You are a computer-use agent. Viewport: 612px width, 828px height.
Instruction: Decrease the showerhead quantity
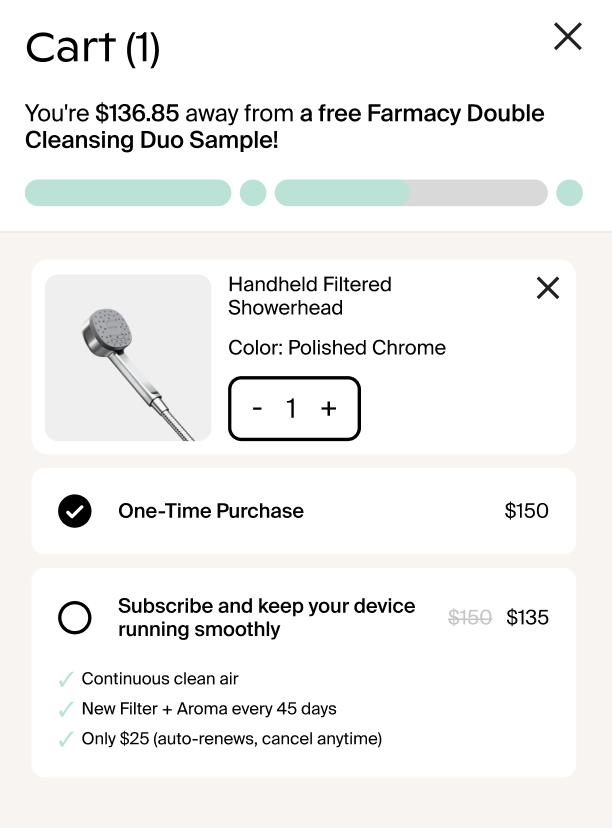(257, 408)
